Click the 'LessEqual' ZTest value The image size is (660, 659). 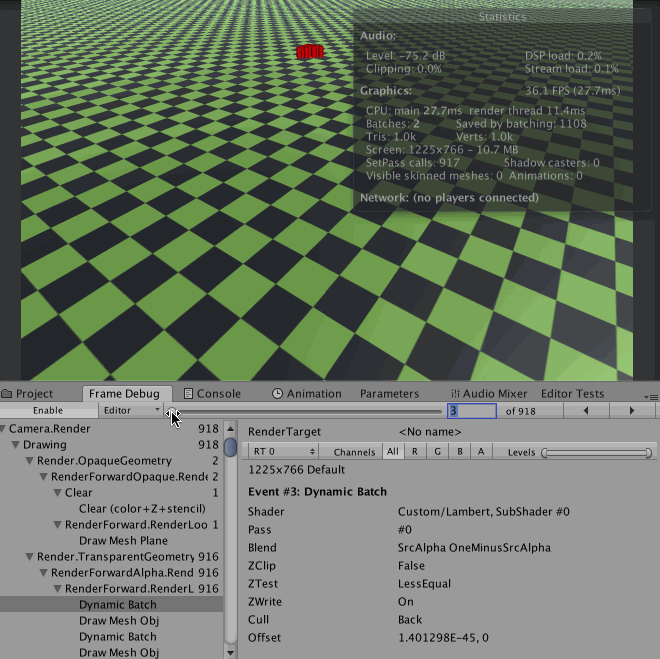coord(424,584)
